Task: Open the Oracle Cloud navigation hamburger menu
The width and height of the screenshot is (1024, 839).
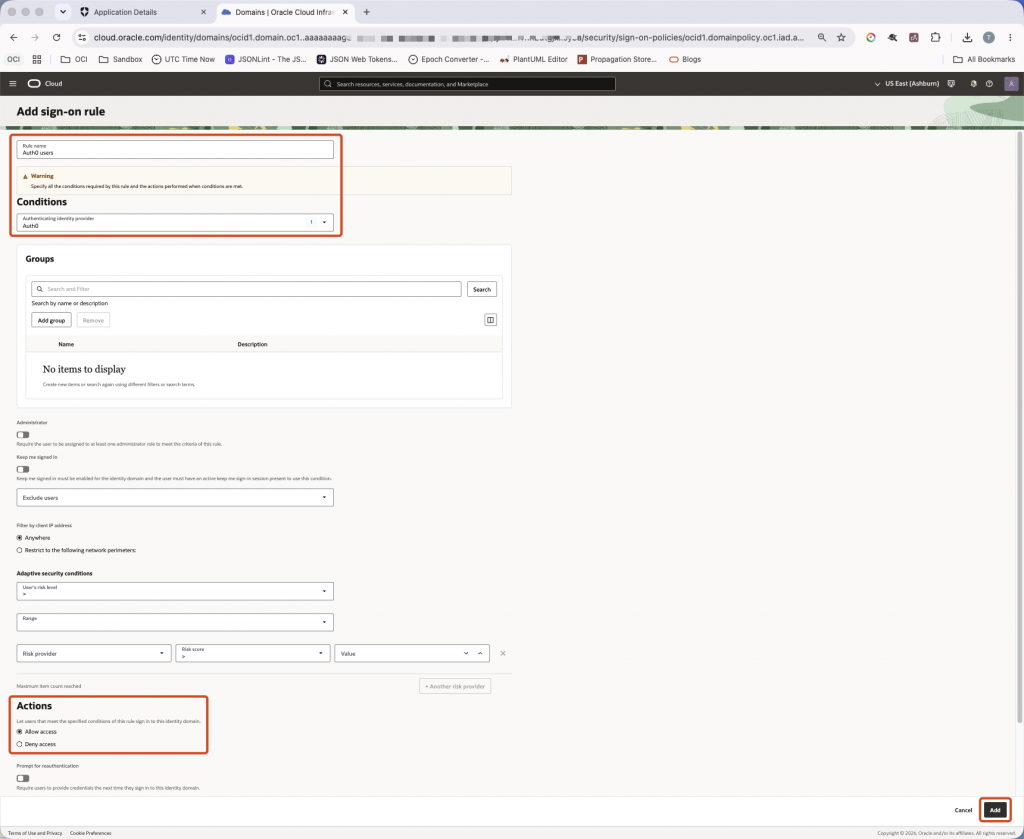Action: [x=12, y=84]
